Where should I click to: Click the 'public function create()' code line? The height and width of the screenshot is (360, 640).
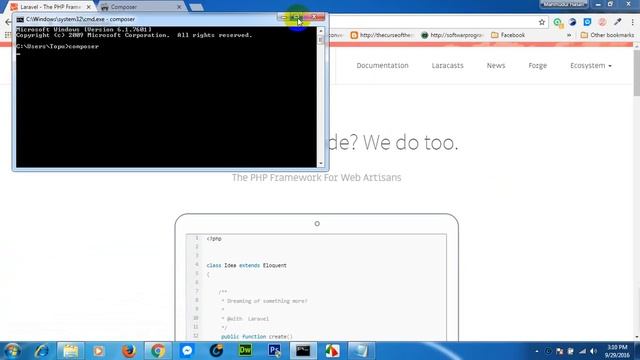(257, 336)
